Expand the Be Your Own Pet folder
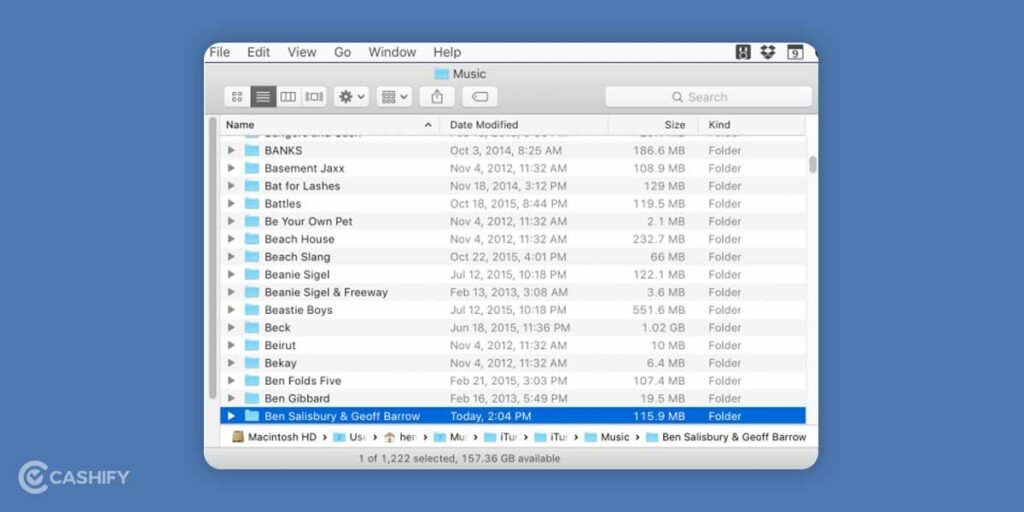1024x512 pixels. [x=231, y=221]
